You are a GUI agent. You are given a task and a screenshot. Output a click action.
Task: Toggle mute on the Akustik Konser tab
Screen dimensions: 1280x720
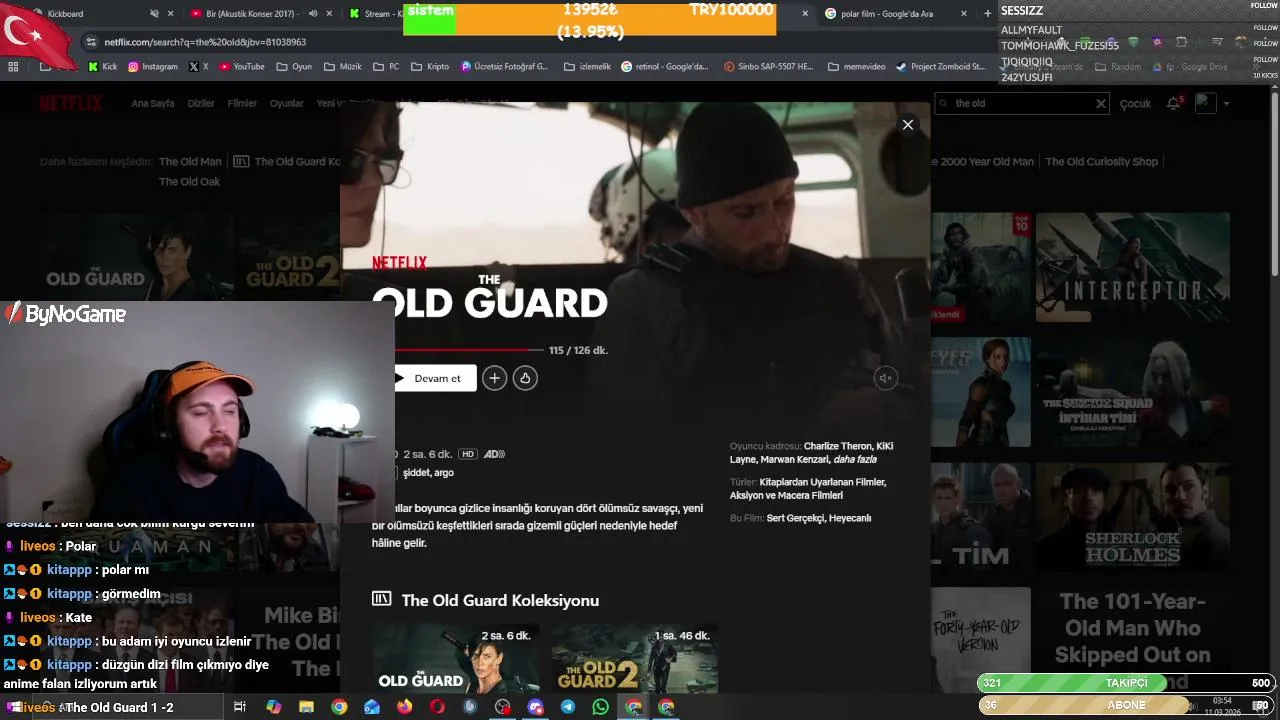tap(313, 14)
